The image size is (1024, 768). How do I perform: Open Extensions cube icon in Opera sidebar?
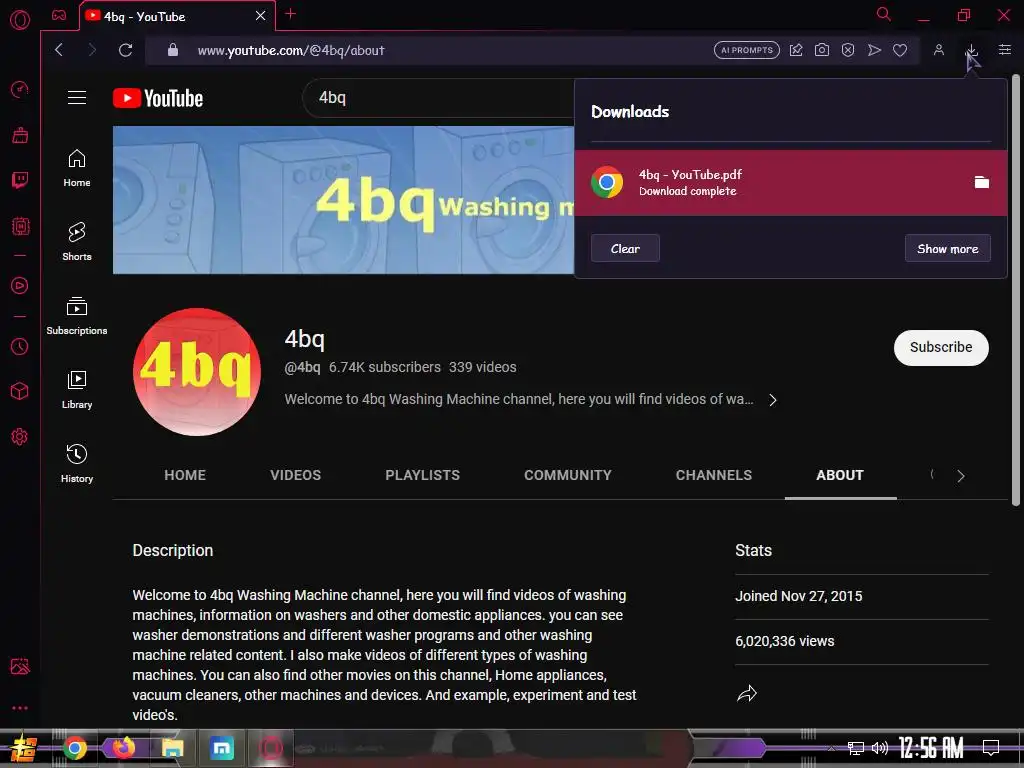point(20,391)
